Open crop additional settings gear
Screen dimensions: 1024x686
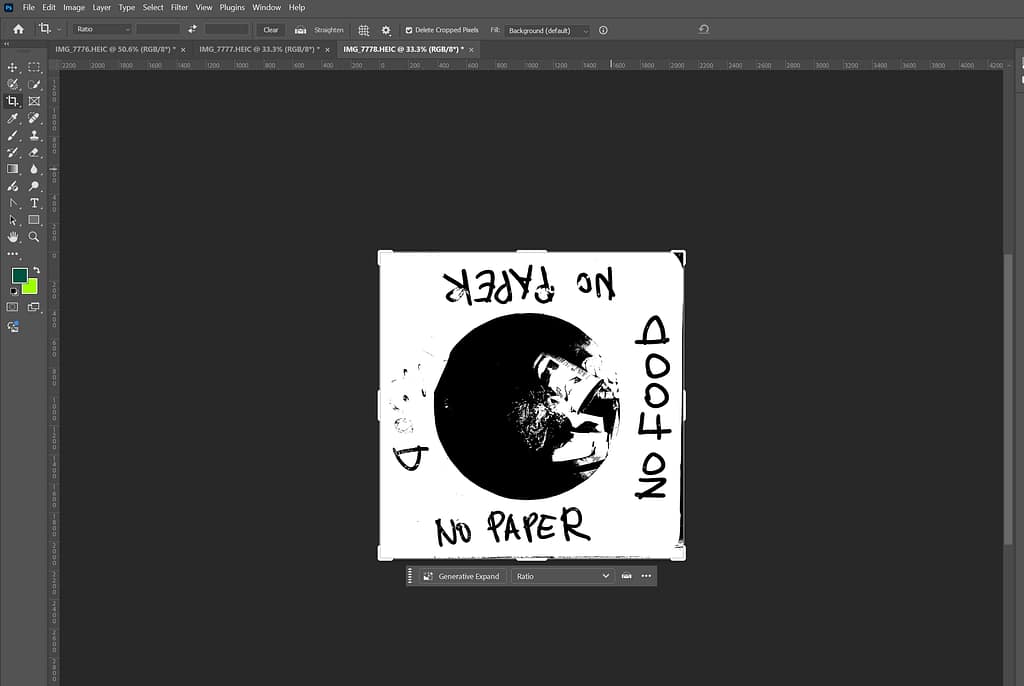coord(386,30)
